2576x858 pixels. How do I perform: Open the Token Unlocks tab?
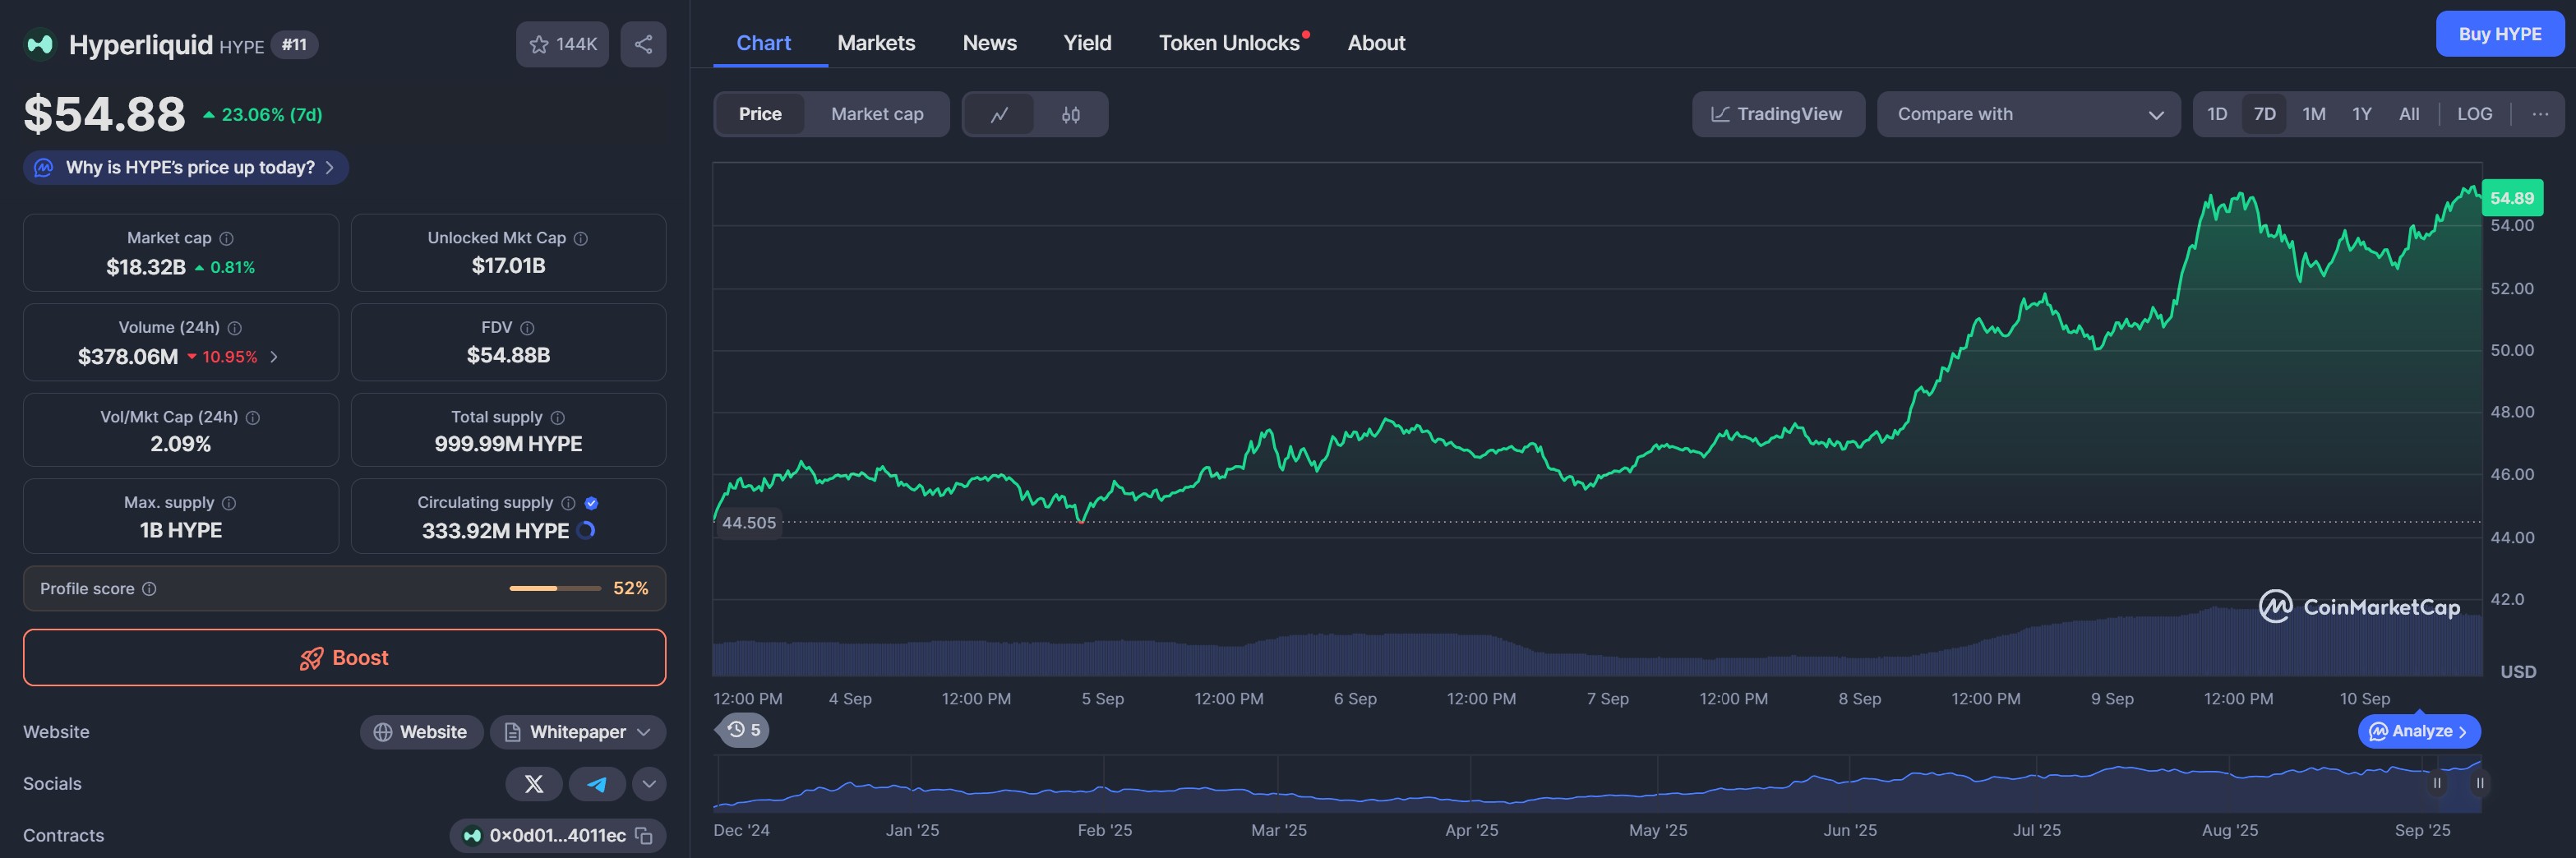tap(1229, 43)
